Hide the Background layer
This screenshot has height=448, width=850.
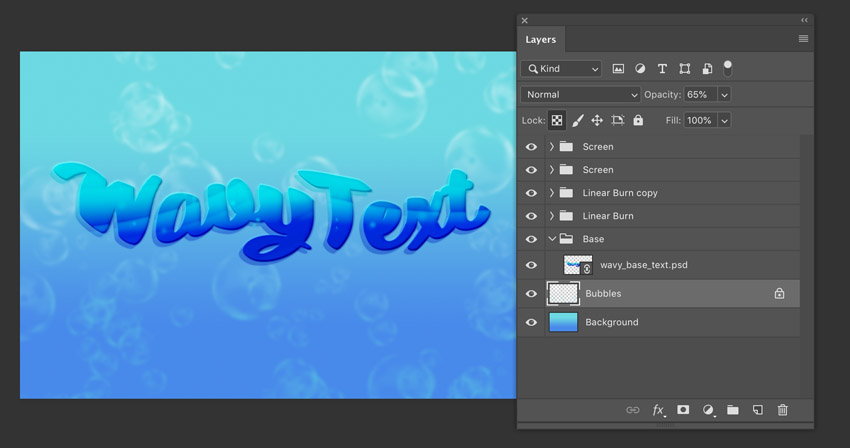(531, 322)
